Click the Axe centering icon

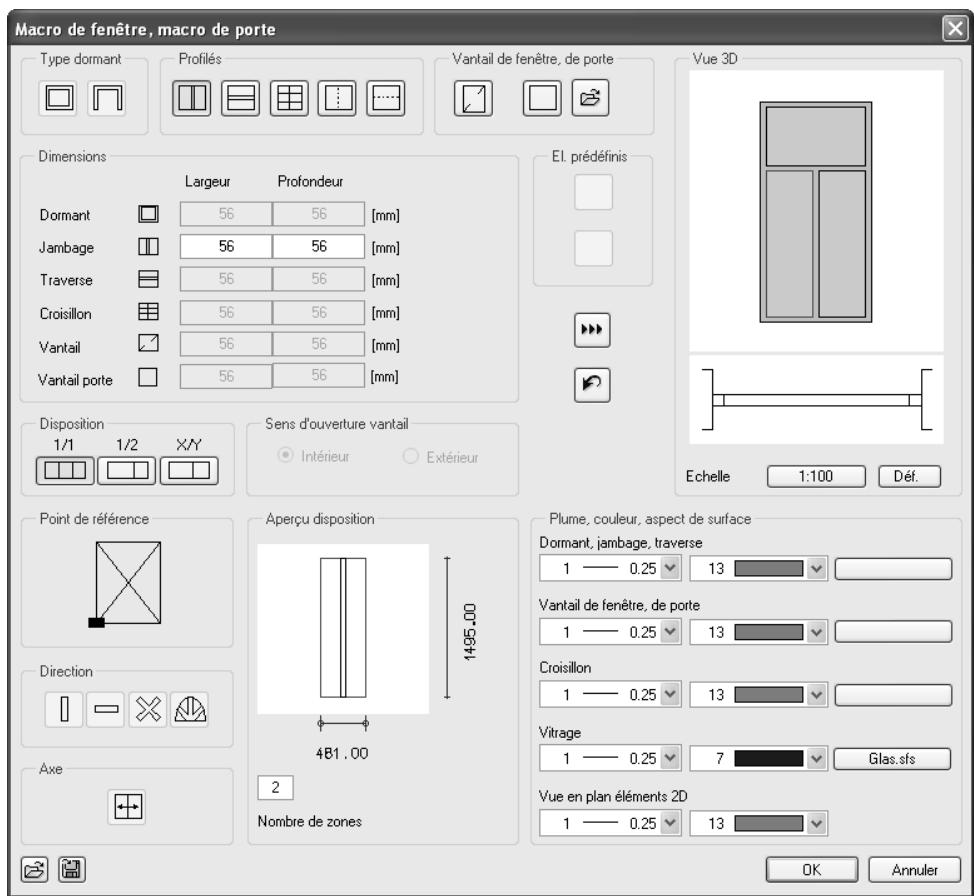(127, 807)
